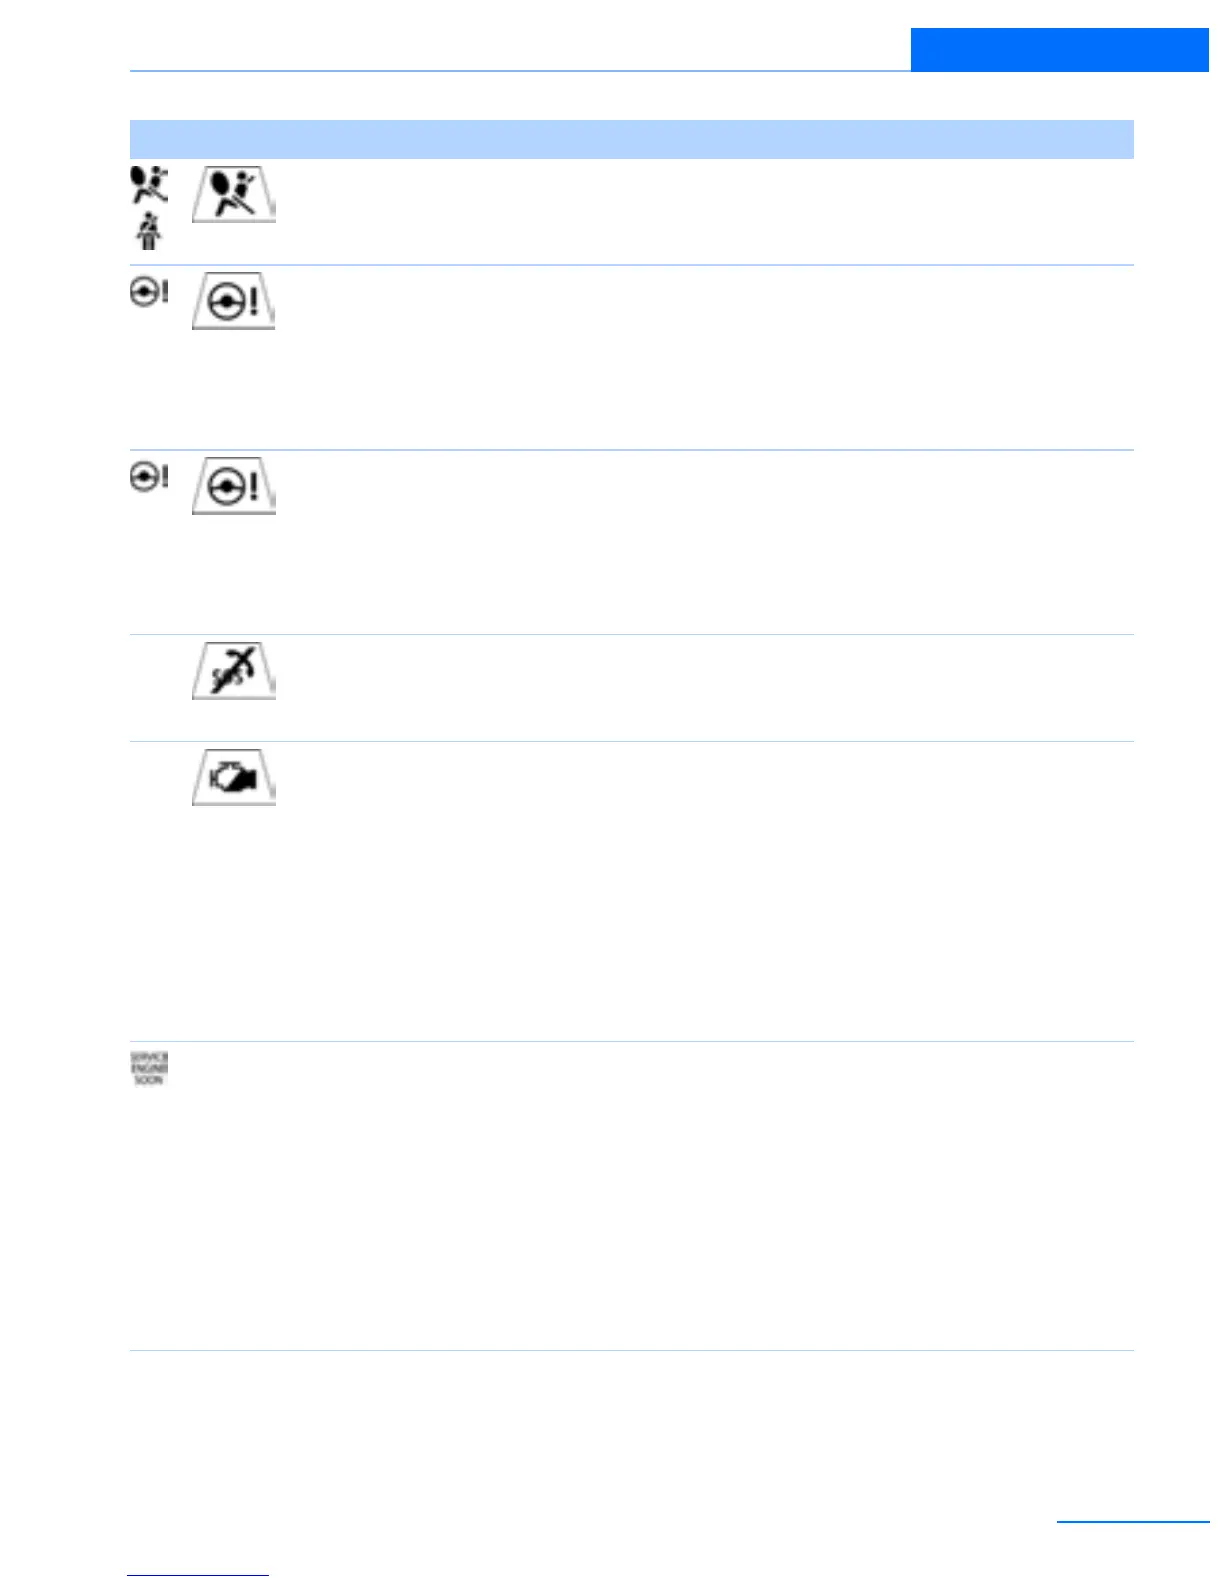1224x1584 pixels.
Task: Click the small airbag warning lamp icon
Action: (149, 186)
